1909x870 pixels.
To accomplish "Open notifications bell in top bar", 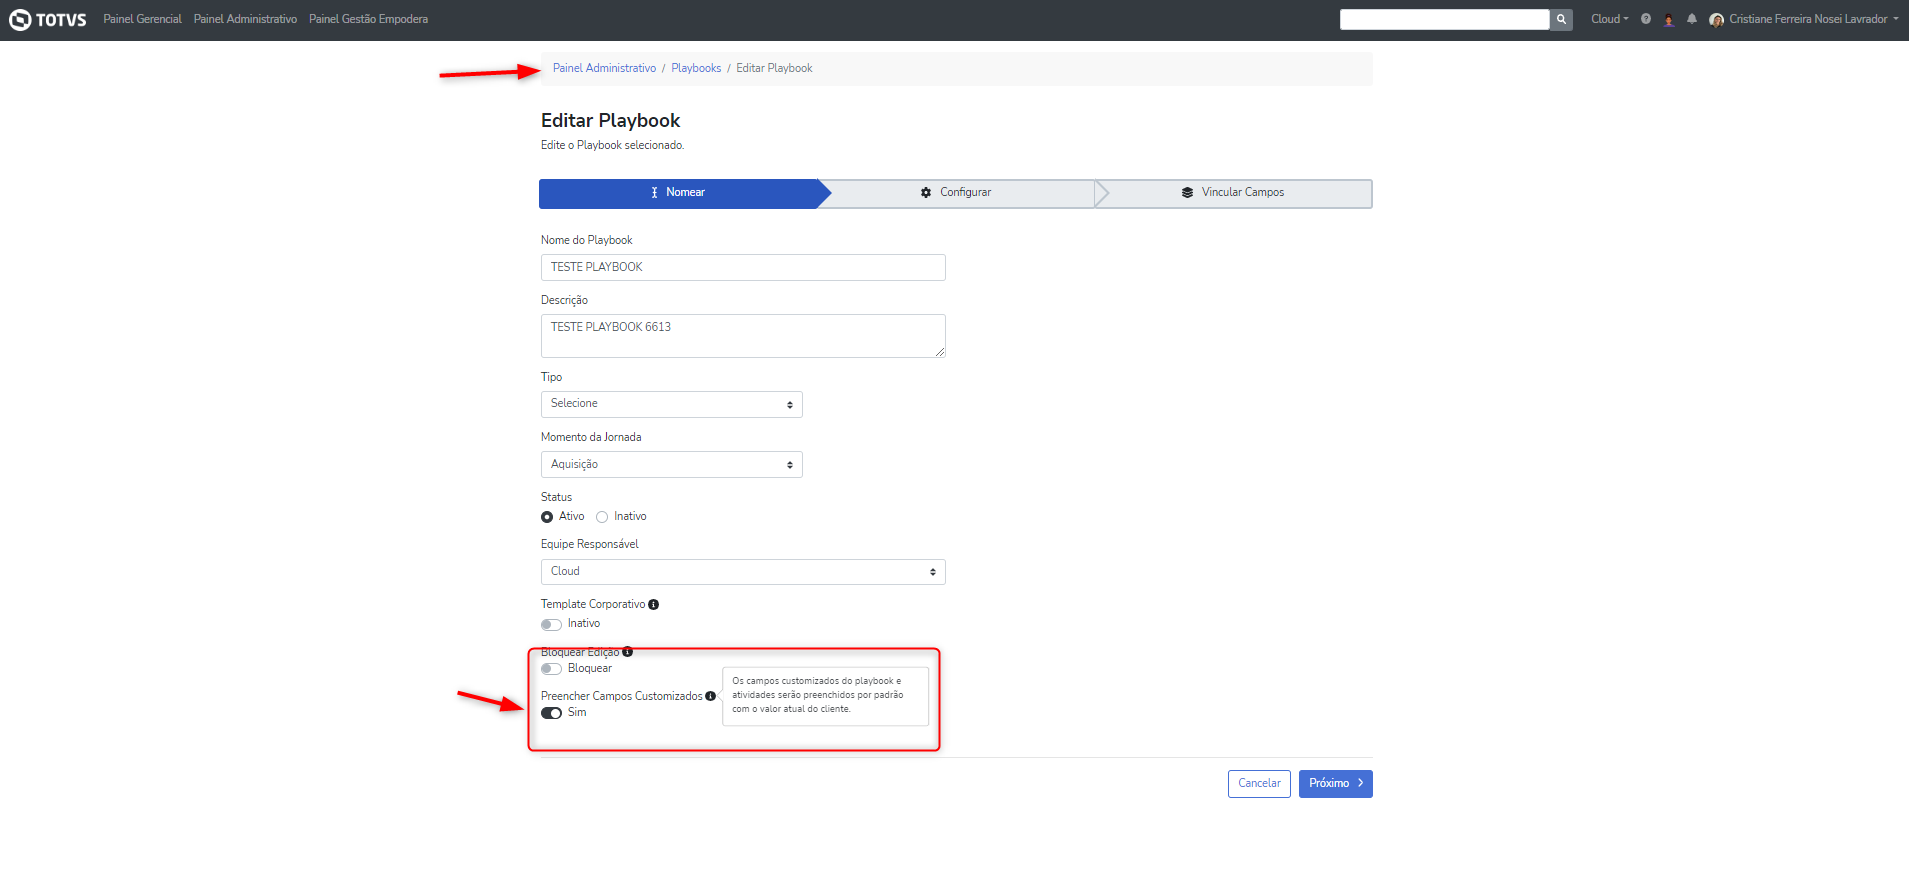I will click(x=1692, y=19).
